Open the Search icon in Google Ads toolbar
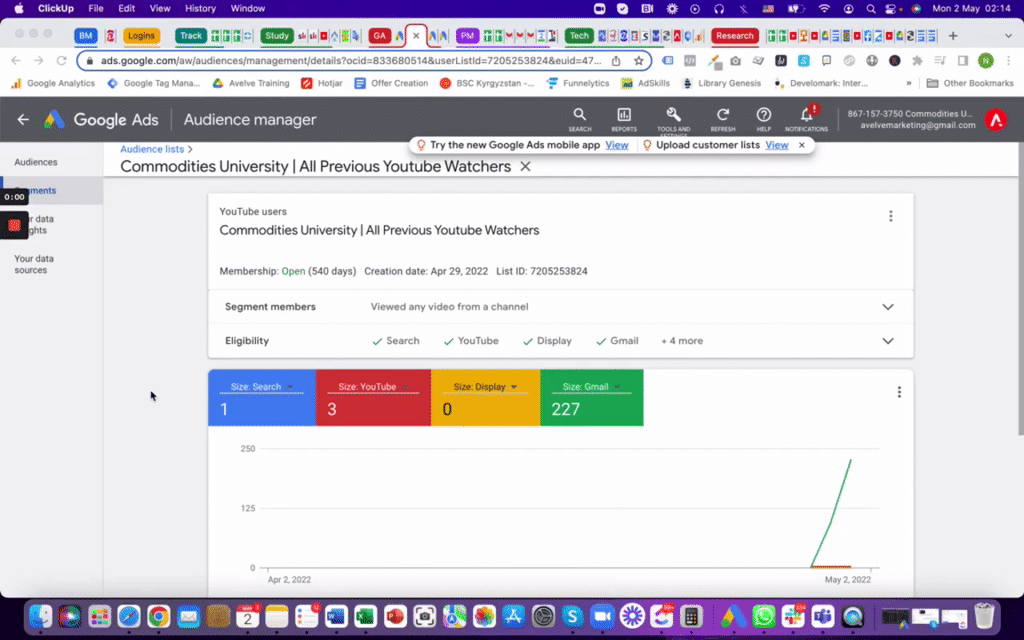1024x640 pixels. click(580, 119)
